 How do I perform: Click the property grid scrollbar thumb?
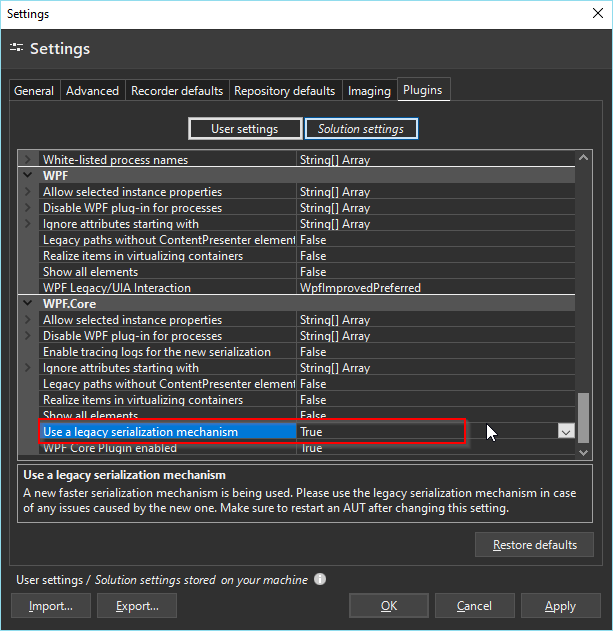(x=584, y=418)
